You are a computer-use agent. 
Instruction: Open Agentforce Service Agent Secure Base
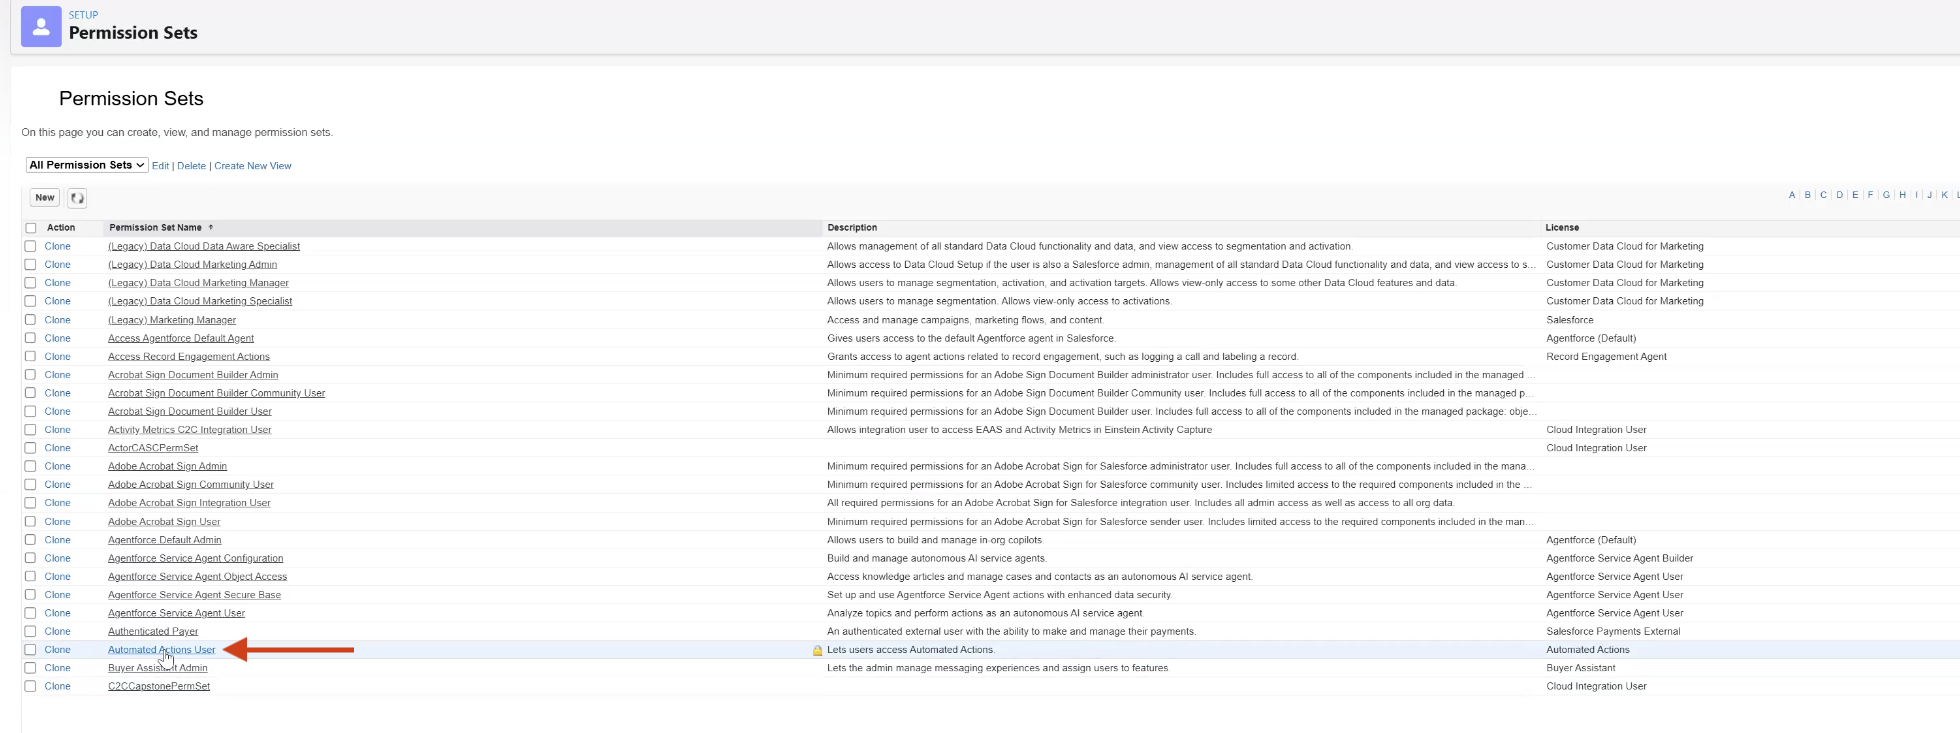pos(195,595)
